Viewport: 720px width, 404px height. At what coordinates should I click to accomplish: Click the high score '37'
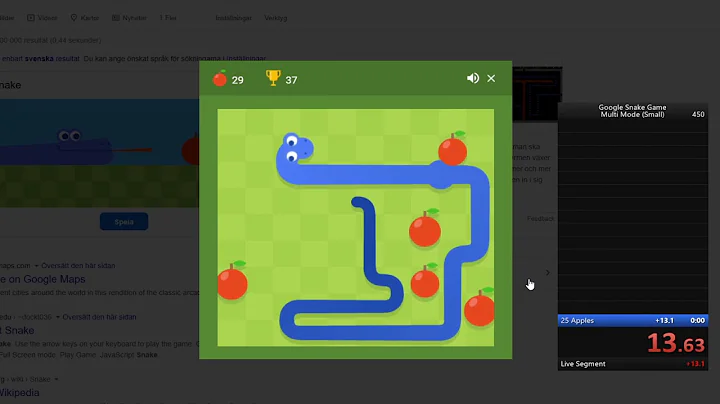[291, 80]
